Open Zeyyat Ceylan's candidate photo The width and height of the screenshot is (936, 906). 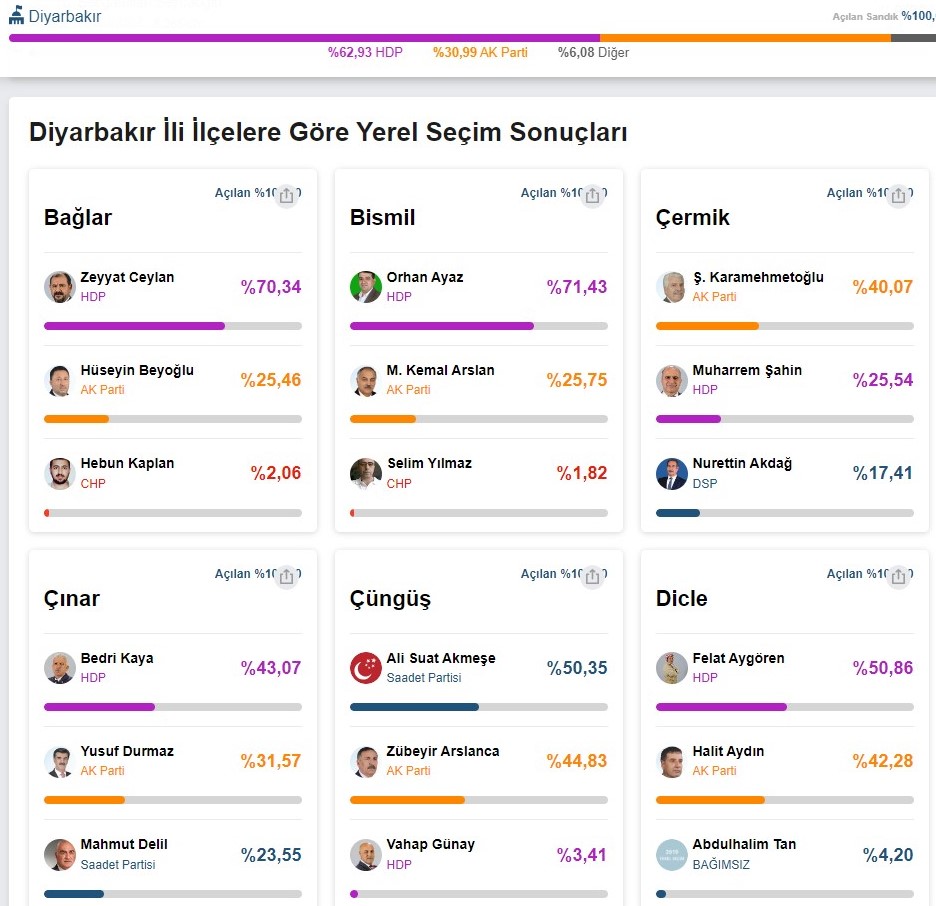pos(60,287)
